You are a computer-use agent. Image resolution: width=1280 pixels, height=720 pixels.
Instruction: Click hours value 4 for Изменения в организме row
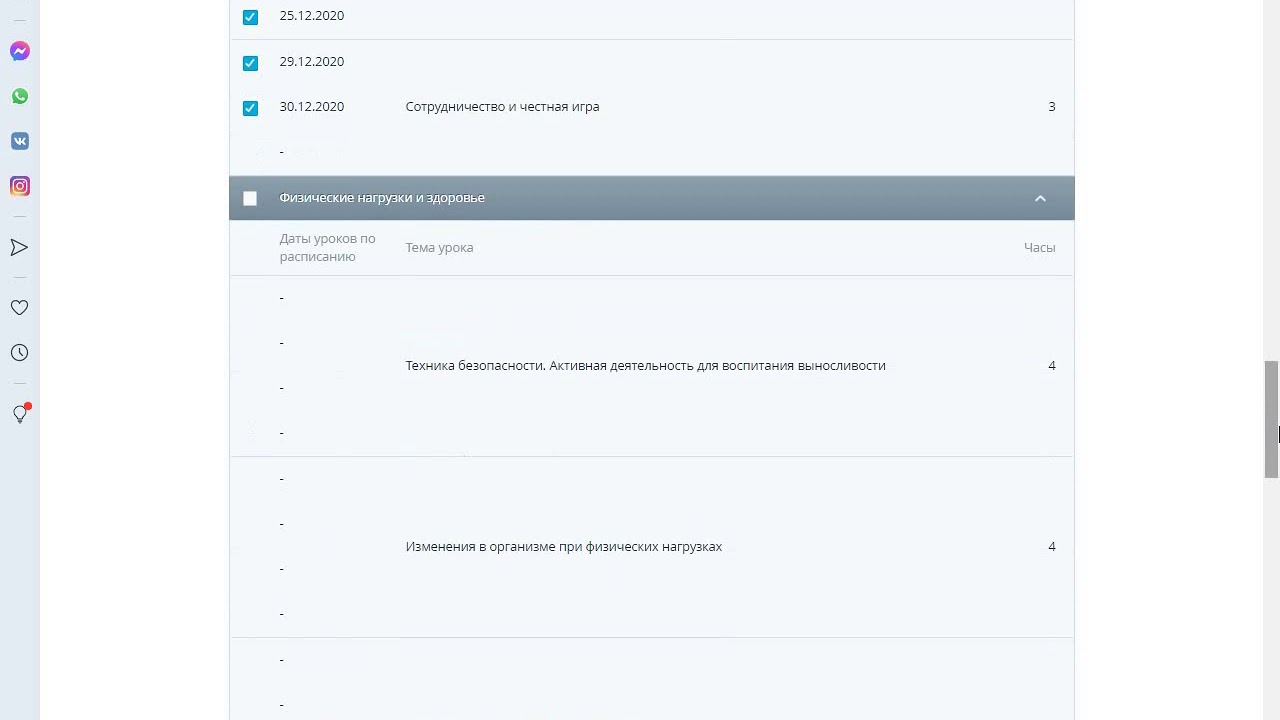tap(1051, 547)
